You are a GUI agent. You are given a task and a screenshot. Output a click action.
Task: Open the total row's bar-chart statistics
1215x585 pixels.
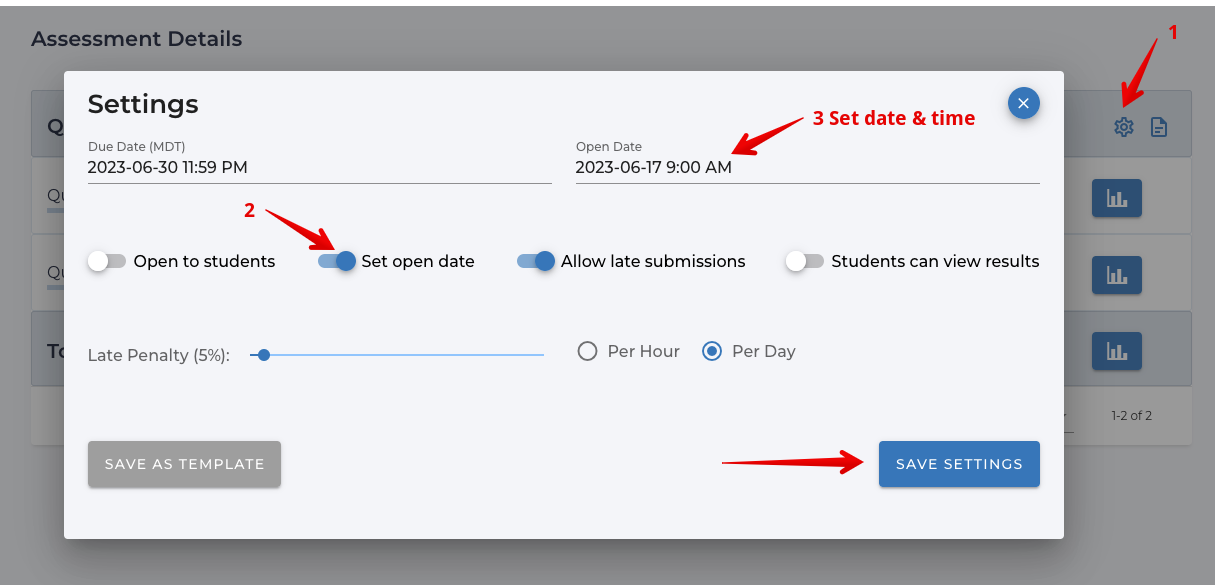point(1116,351)
